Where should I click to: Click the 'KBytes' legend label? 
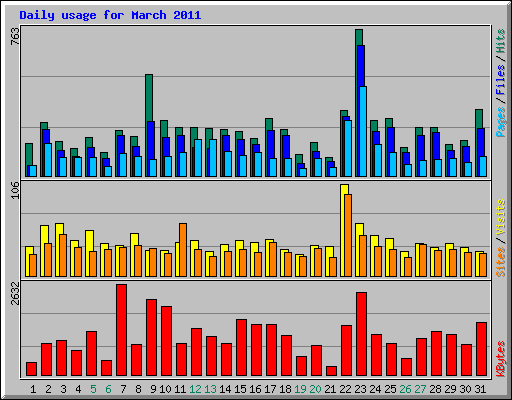[500, 359]
